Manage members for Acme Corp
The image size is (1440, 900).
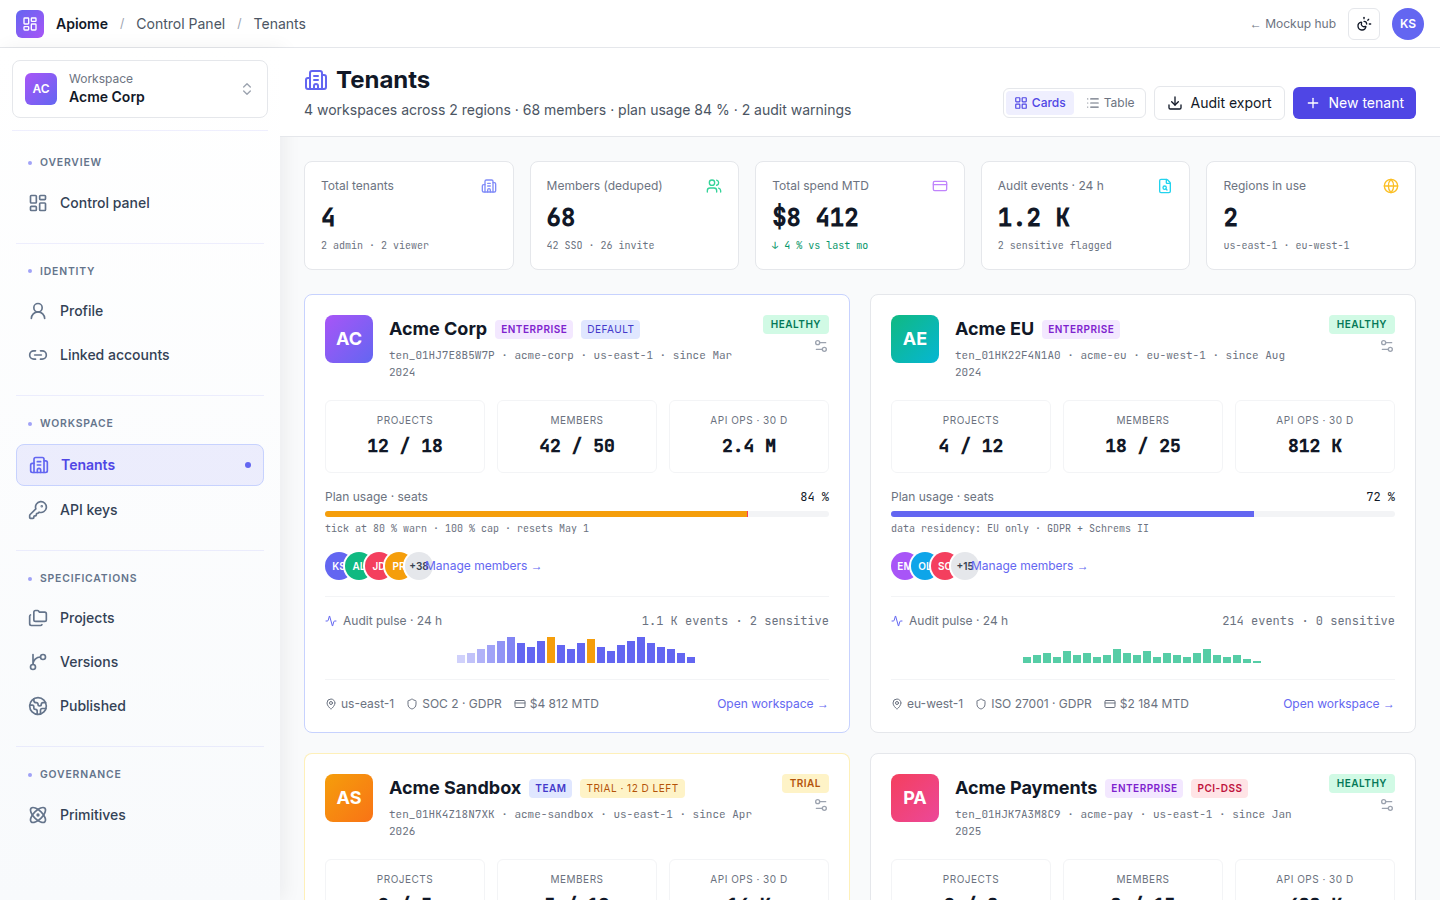click(484, 566)
